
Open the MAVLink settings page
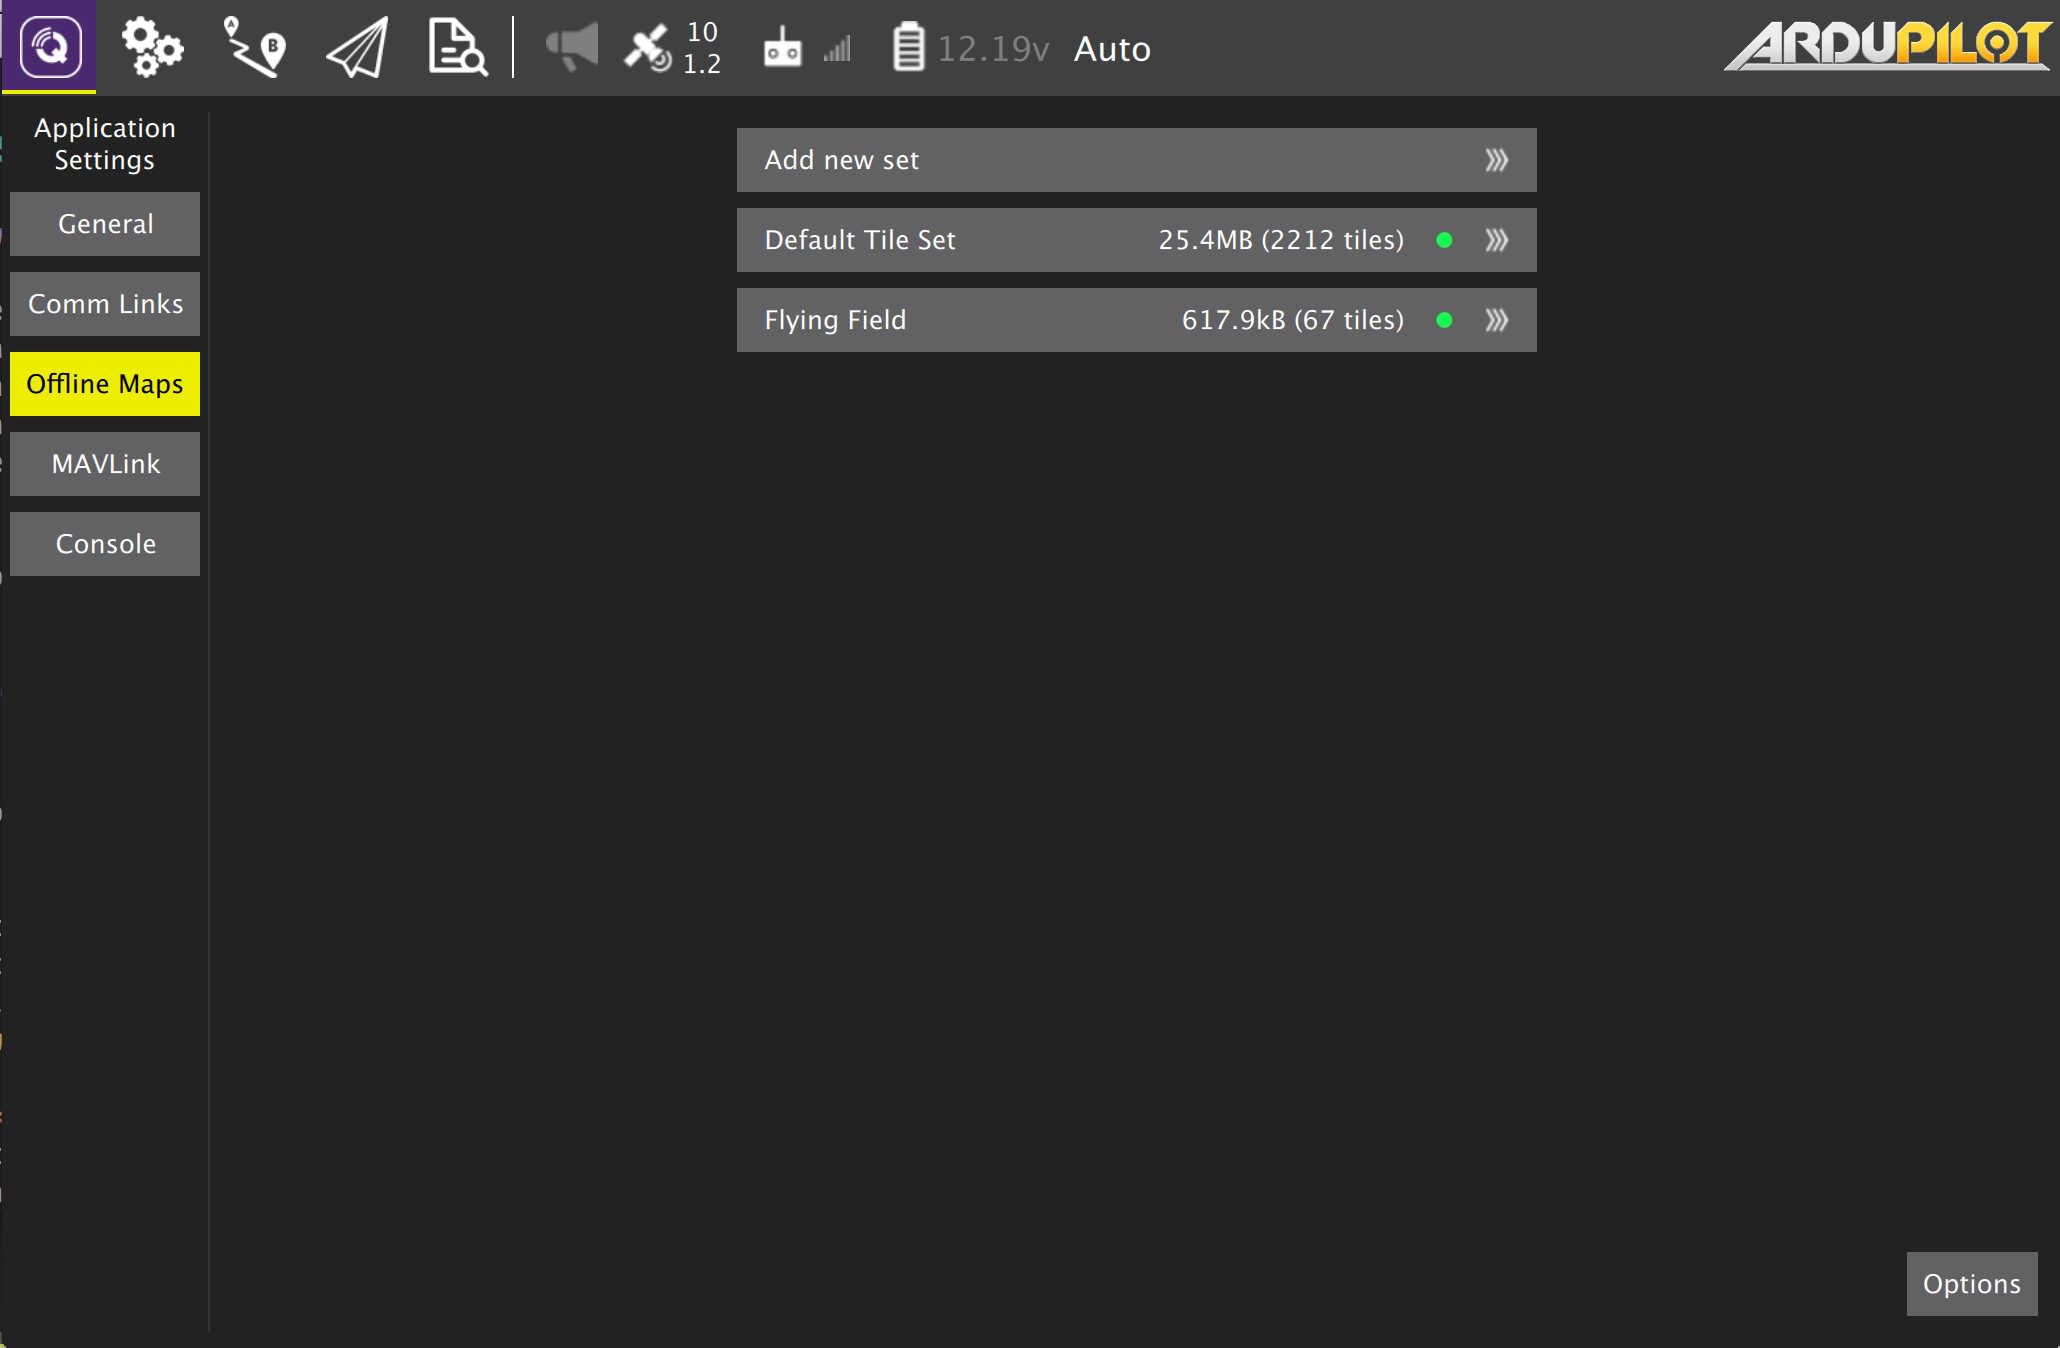(105, 463)
